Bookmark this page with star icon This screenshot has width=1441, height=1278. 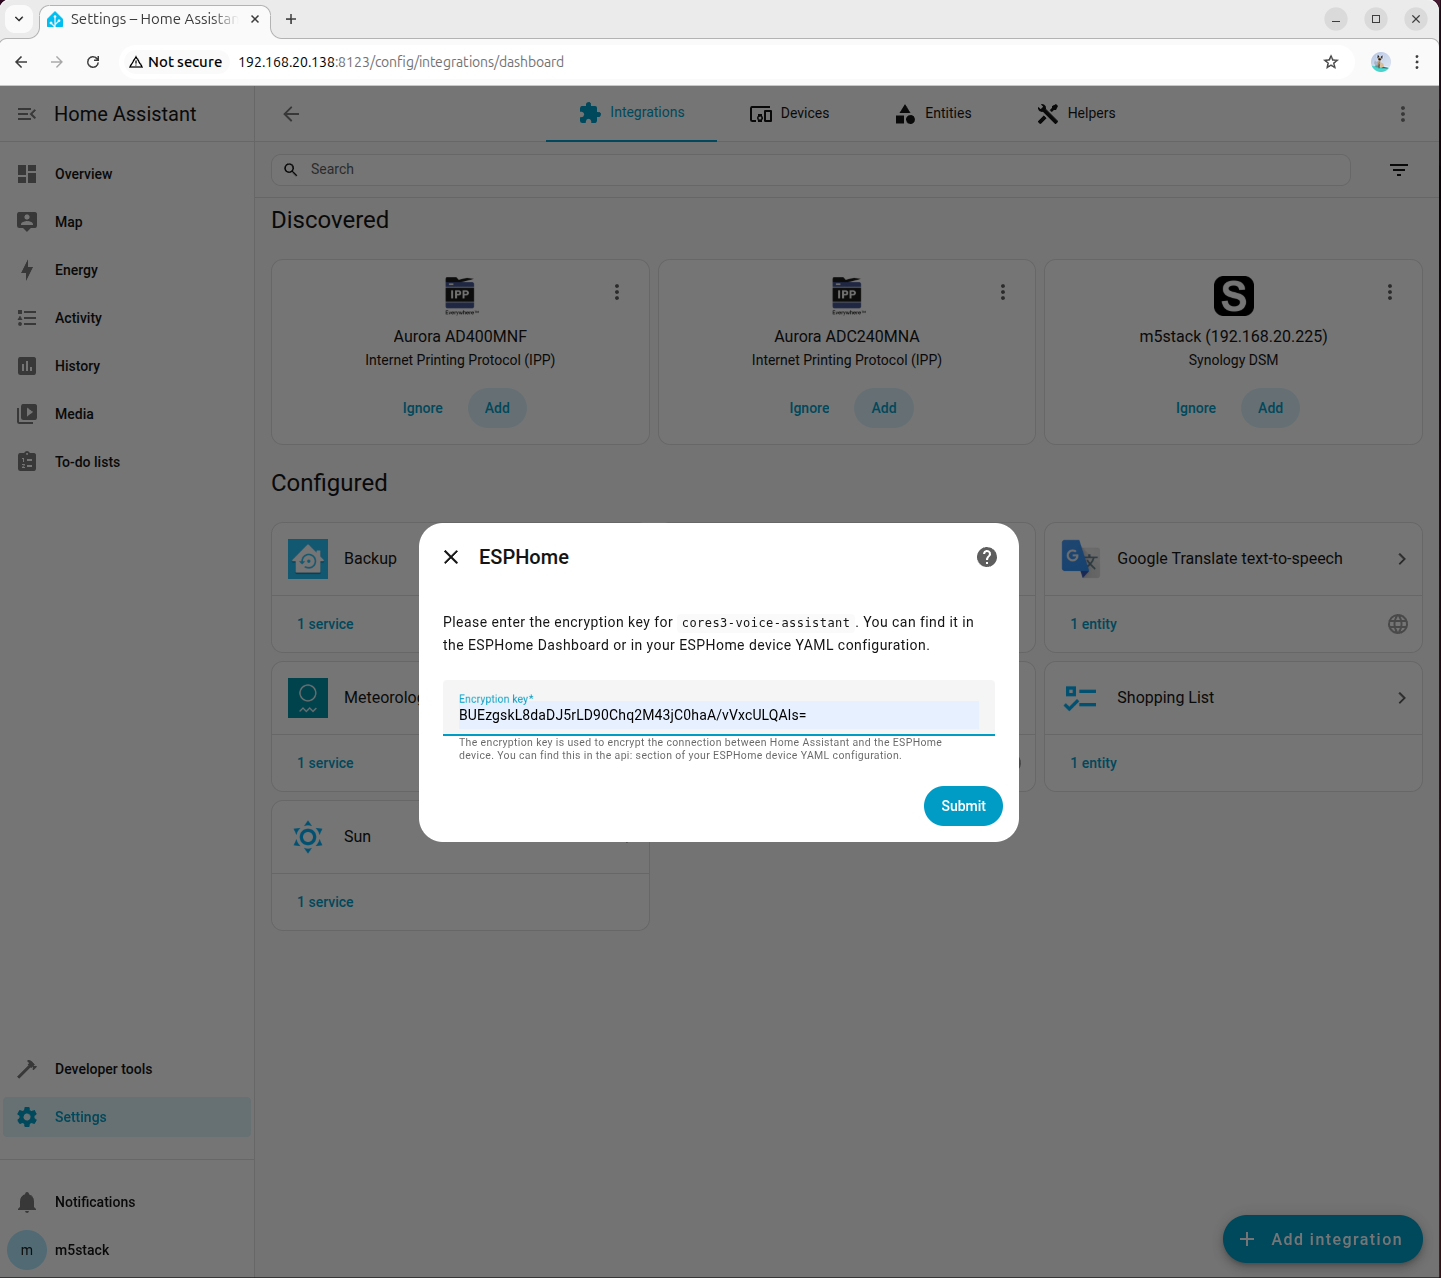(x=1331, y=62)
